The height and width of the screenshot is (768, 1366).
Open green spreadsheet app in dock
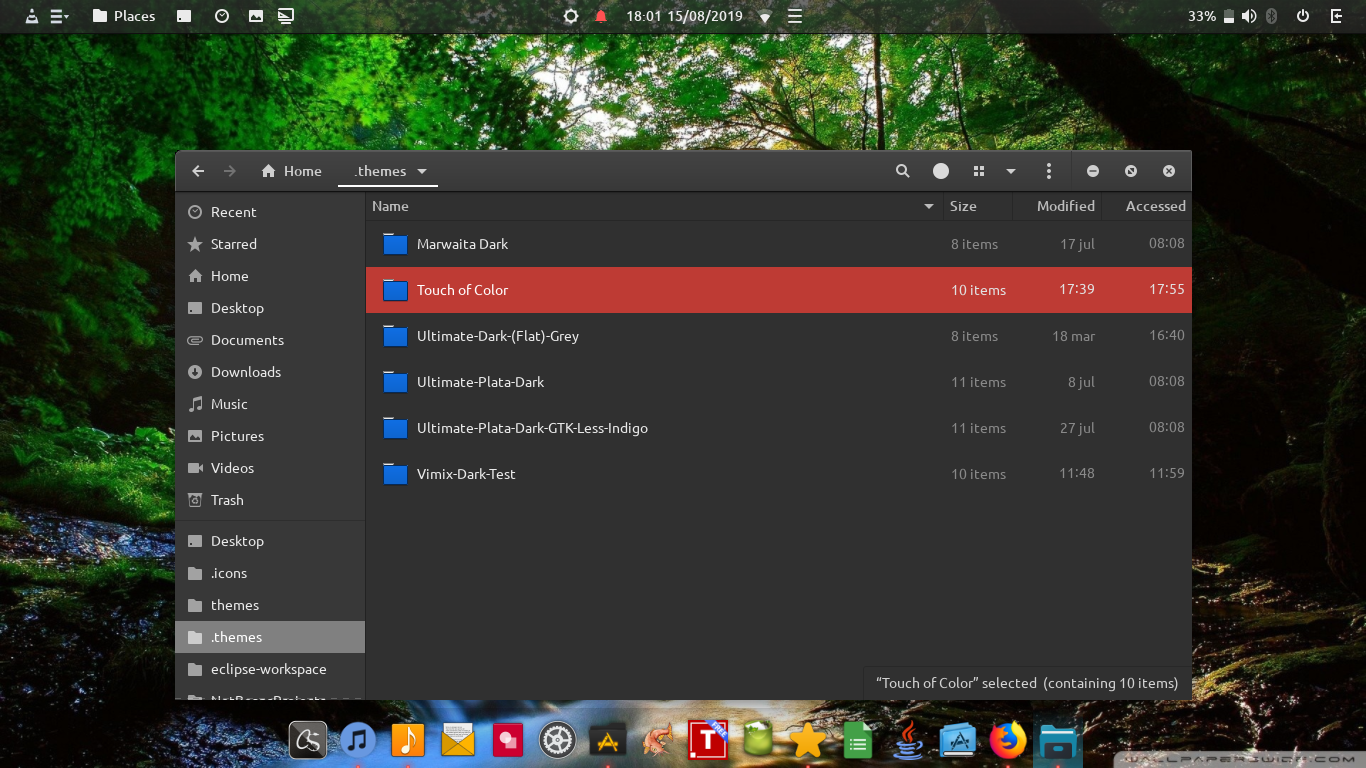[857, 741]
